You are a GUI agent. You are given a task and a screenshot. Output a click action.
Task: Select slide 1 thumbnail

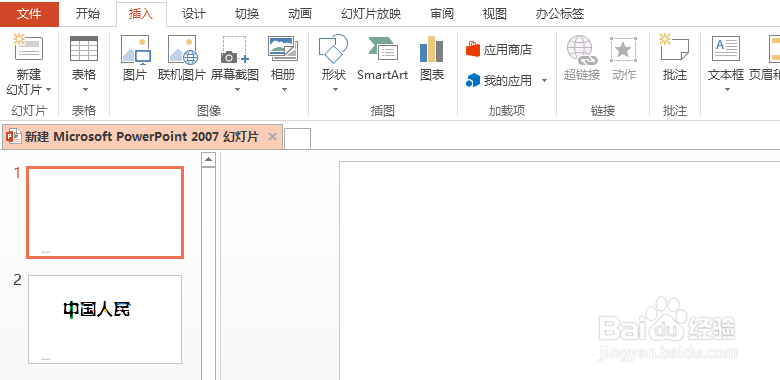click(105, 212)
